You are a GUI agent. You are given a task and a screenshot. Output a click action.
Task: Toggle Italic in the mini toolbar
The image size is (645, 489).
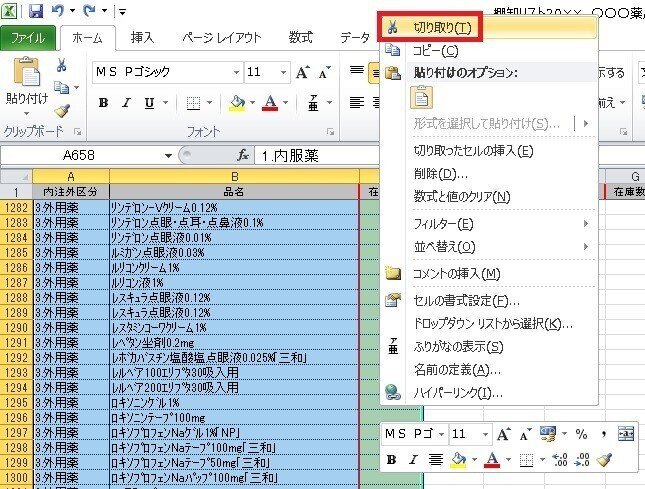coord(413,459)
